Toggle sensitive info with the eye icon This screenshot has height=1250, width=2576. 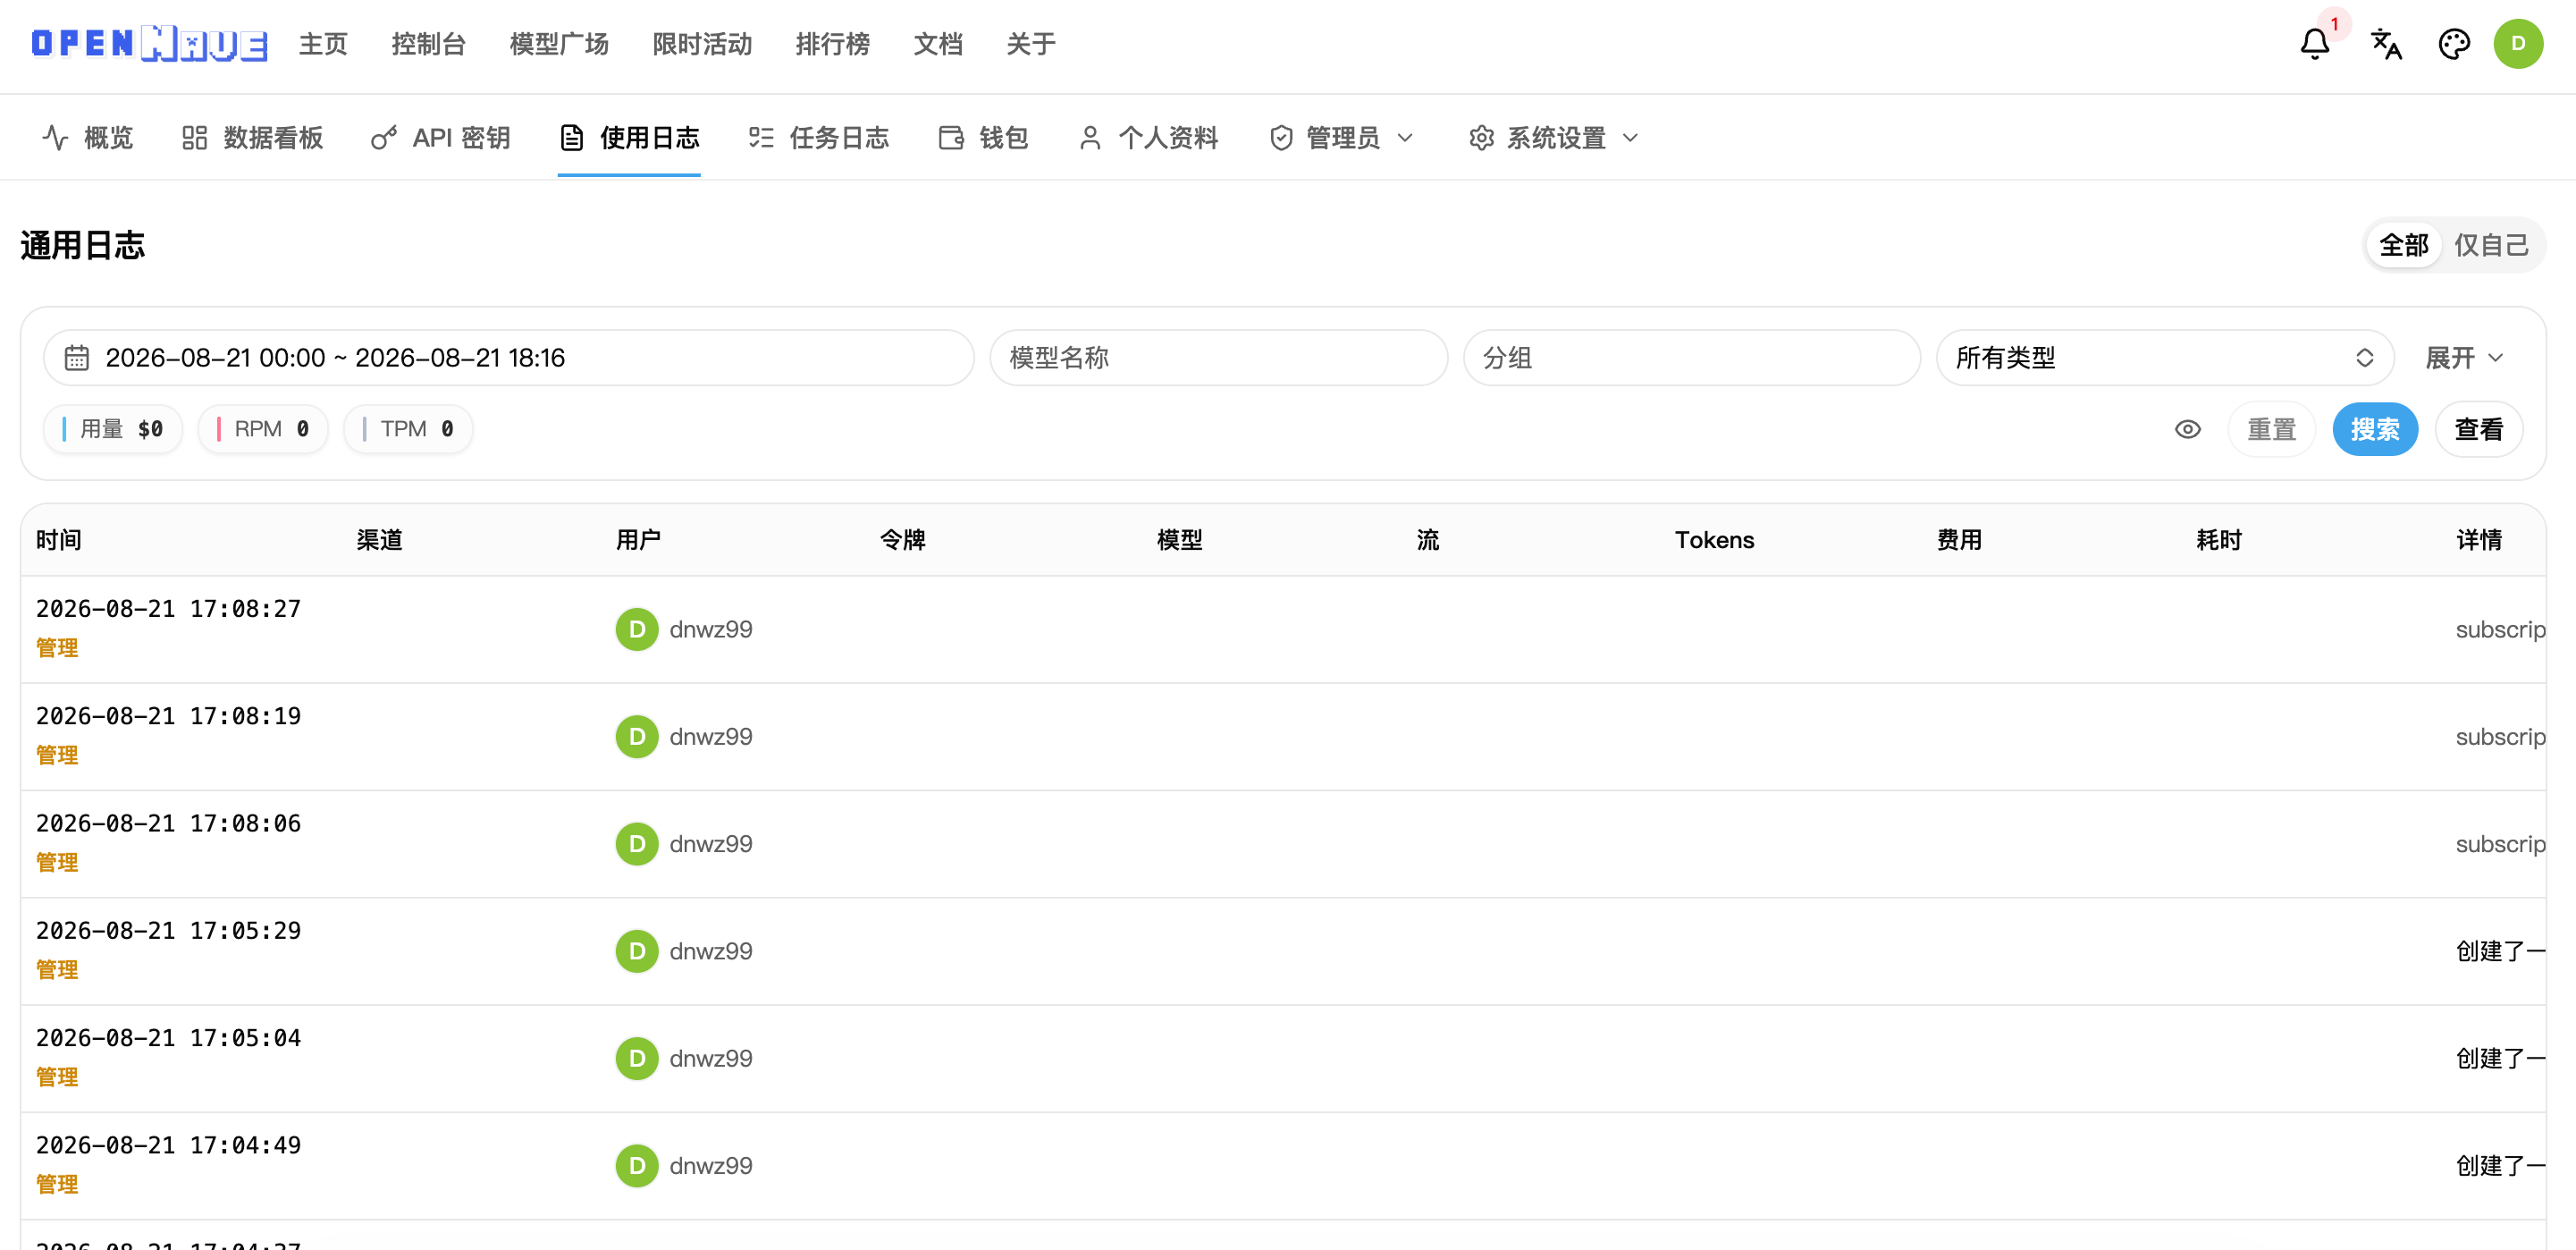(2188, 429)
